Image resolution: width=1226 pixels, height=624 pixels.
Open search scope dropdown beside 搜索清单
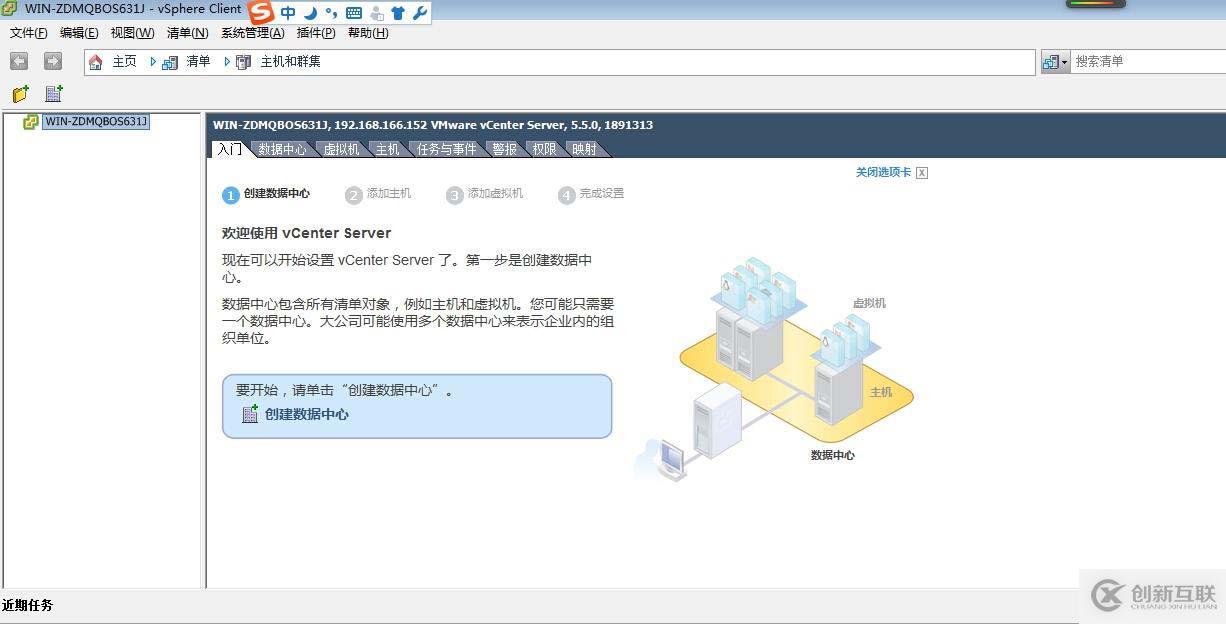(x=1055, y=62)
